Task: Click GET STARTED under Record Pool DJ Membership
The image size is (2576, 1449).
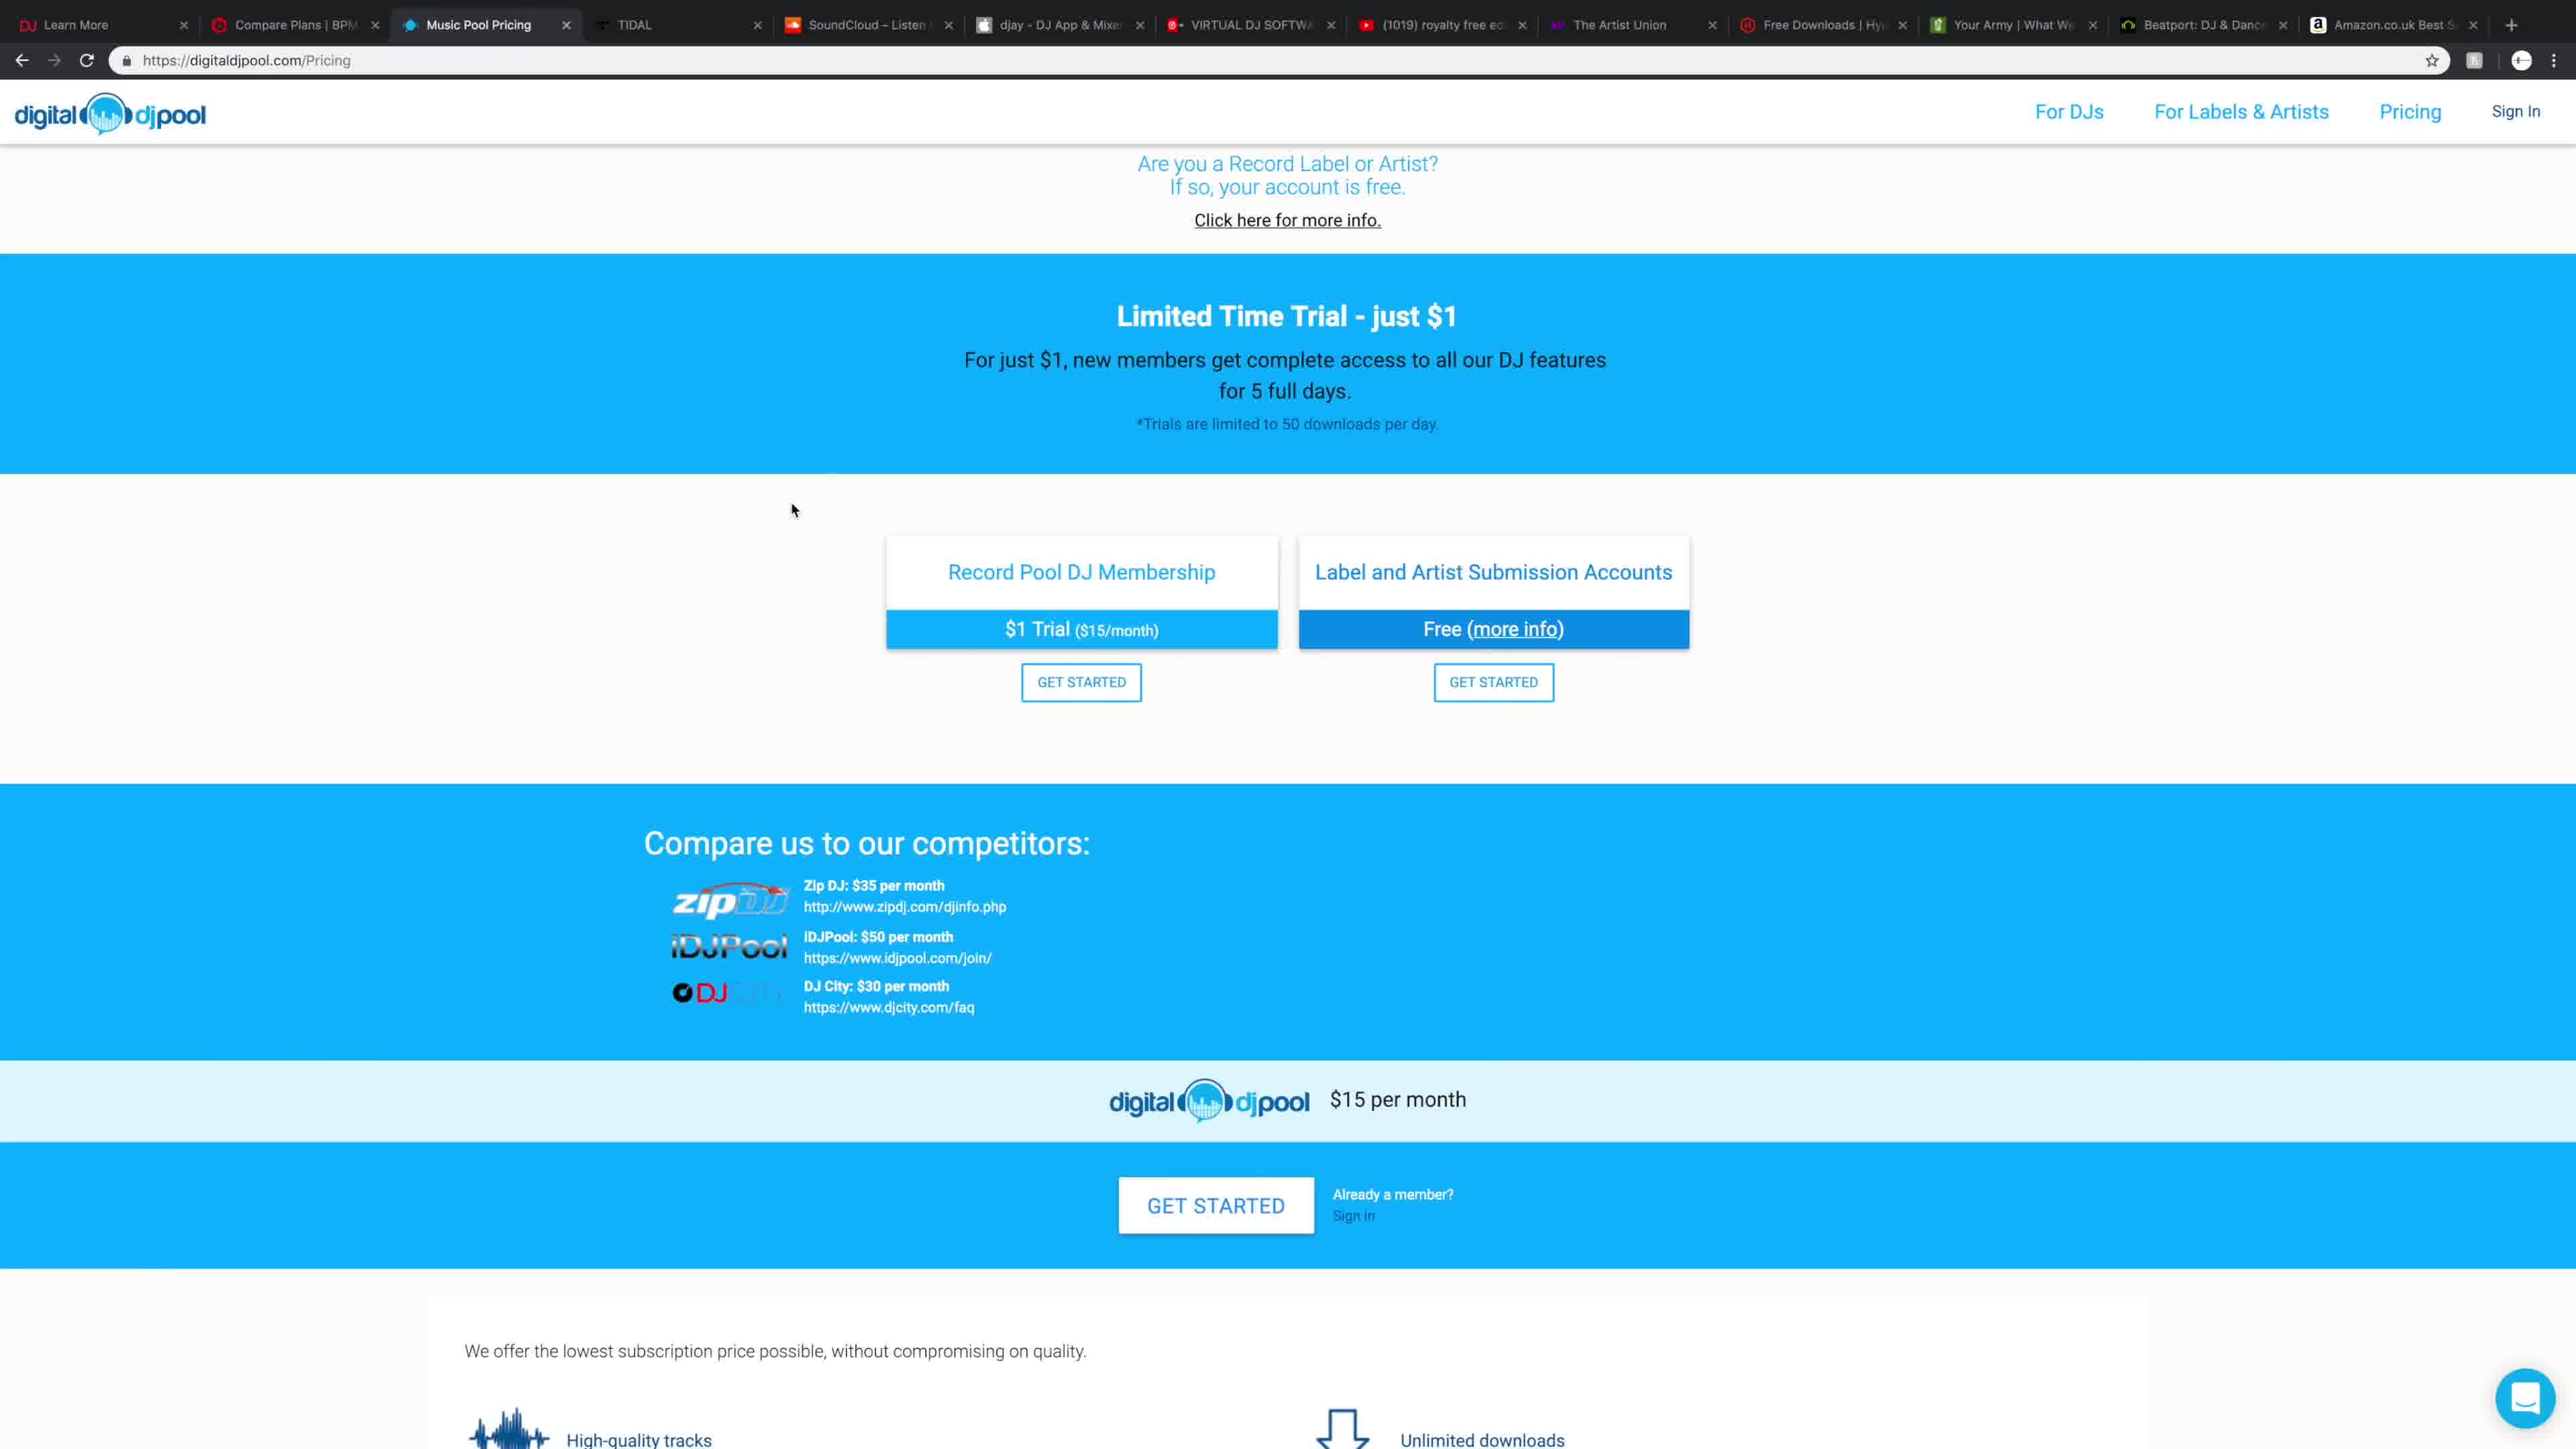Action: tap(1081, 682)
